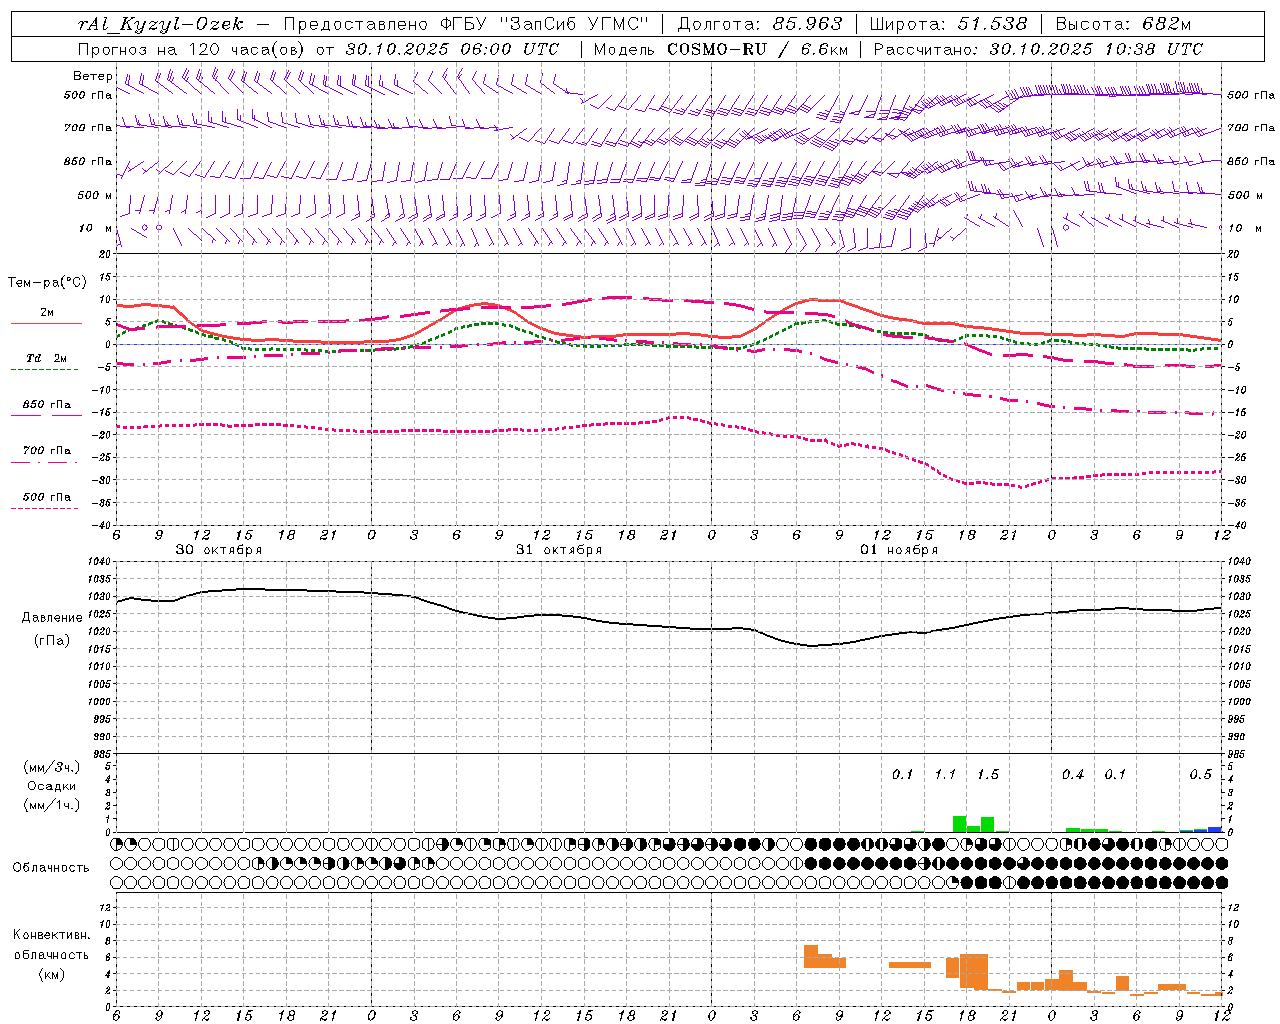Click the 1.5 precipitation amount value

coord(988,775)
